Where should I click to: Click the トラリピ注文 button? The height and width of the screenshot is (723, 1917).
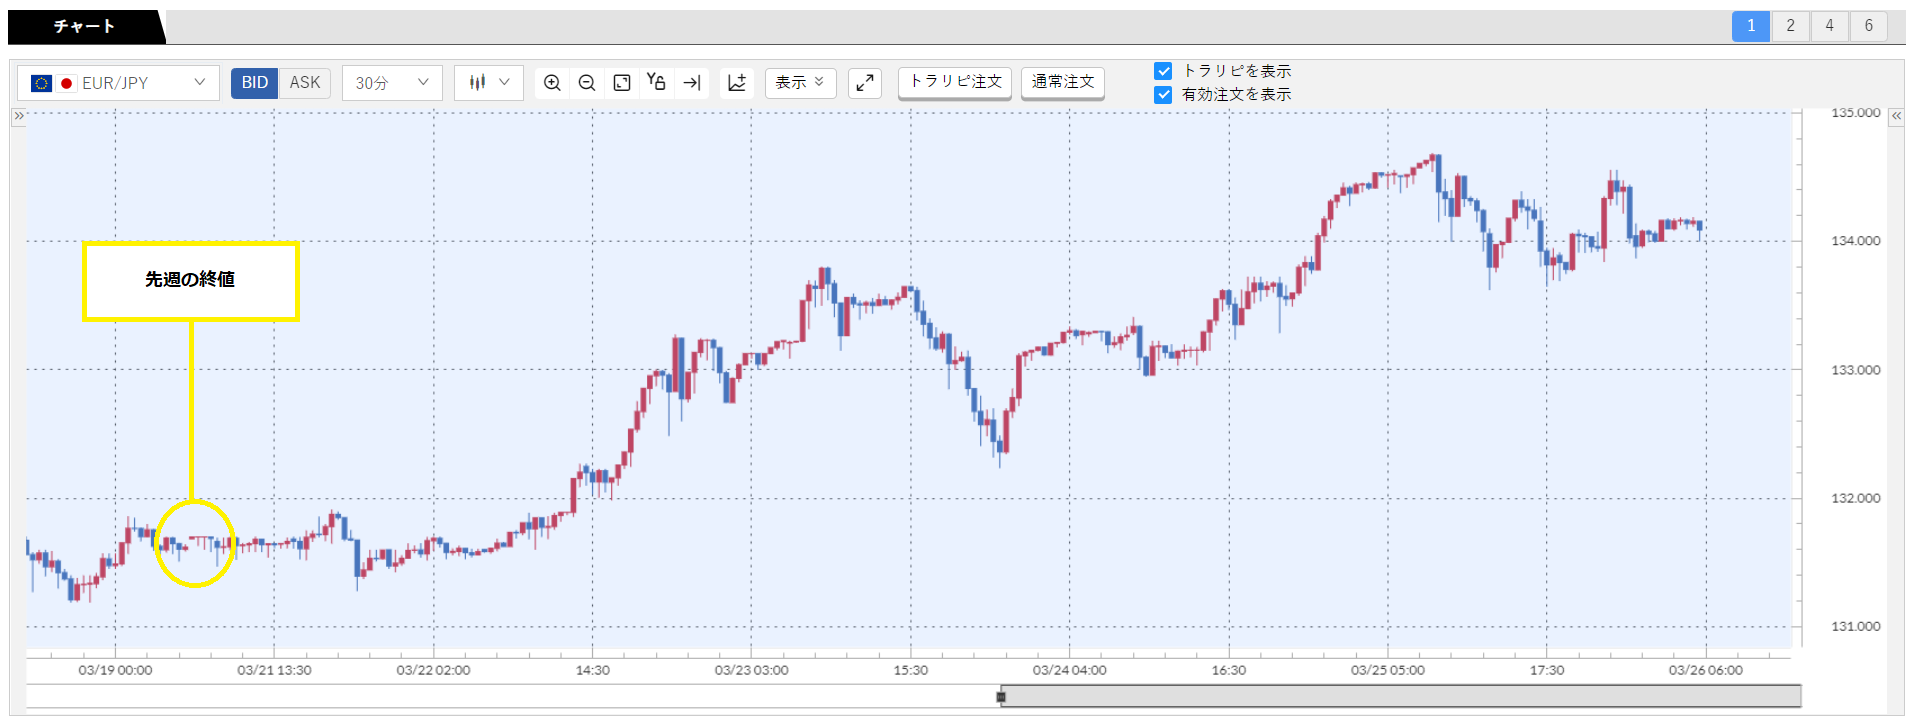point(955,82)
